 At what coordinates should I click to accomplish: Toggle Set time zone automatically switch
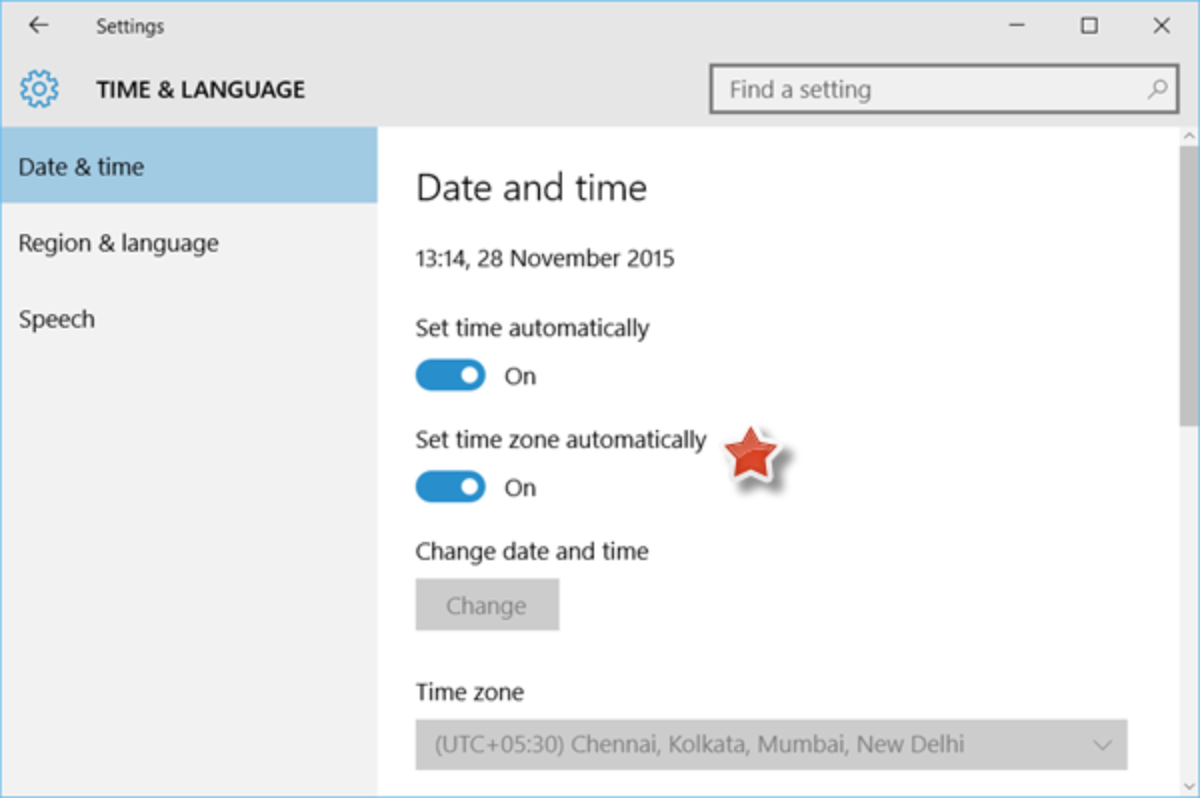tap(450, 488)
